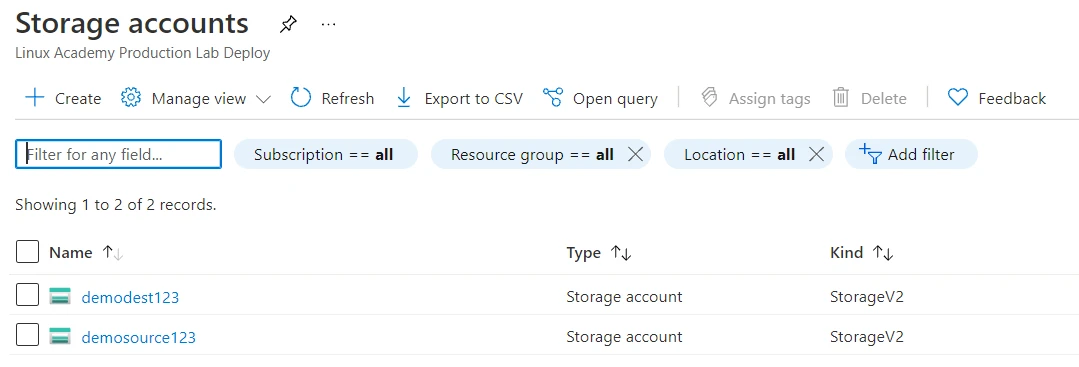
Task: Click the Feedback label
Action: pyautogui.click(x=1012, y=98)
